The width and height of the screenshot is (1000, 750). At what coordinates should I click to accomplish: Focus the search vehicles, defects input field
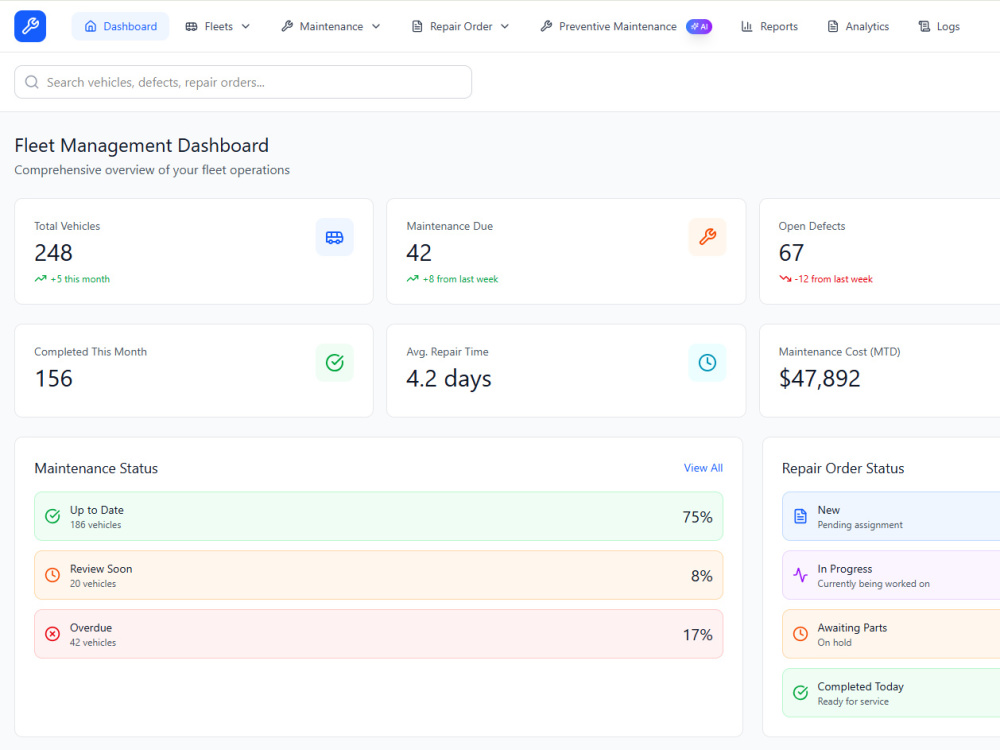tap(243, 82)
